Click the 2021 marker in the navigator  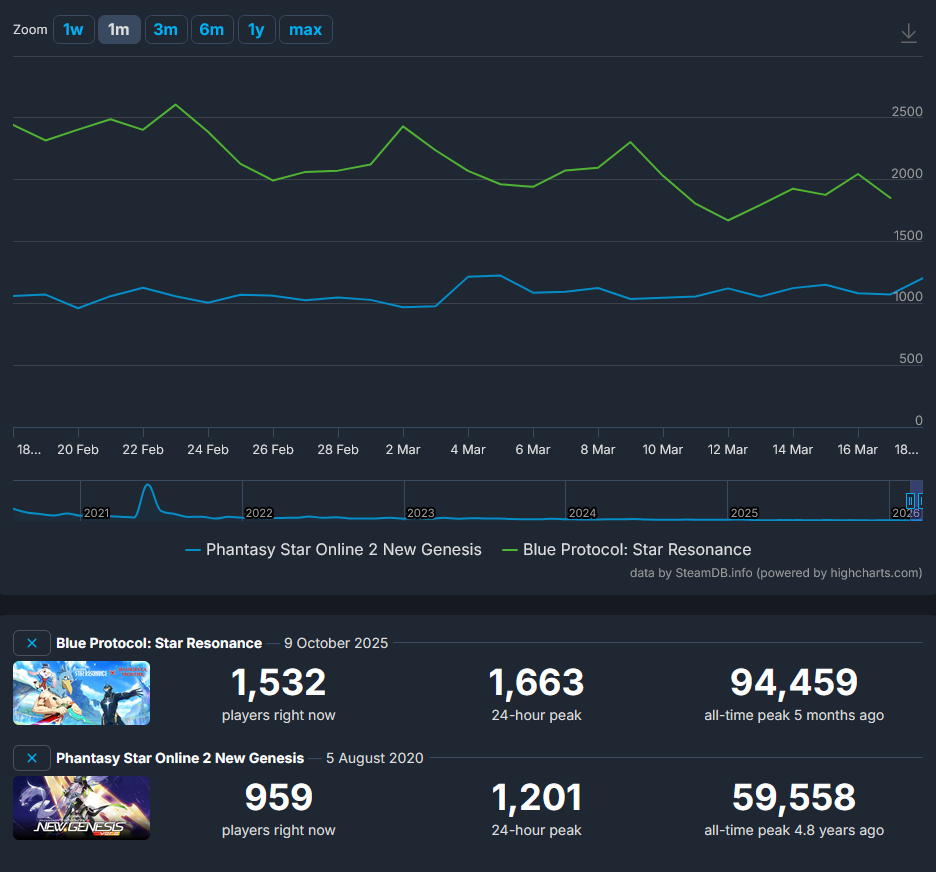[x=96, y=513]
